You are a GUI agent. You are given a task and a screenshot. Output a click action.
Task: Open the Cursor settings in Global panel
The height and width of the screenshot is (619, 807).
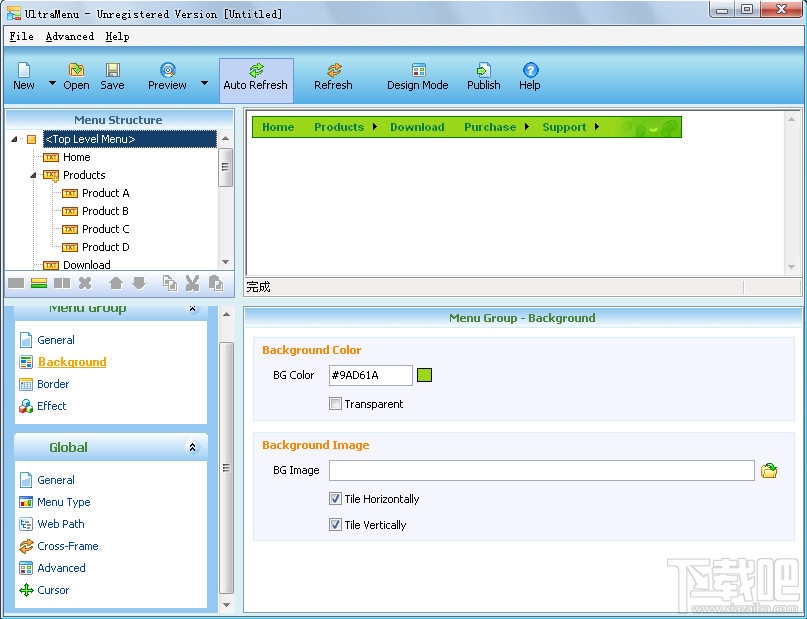click(55, 590)
